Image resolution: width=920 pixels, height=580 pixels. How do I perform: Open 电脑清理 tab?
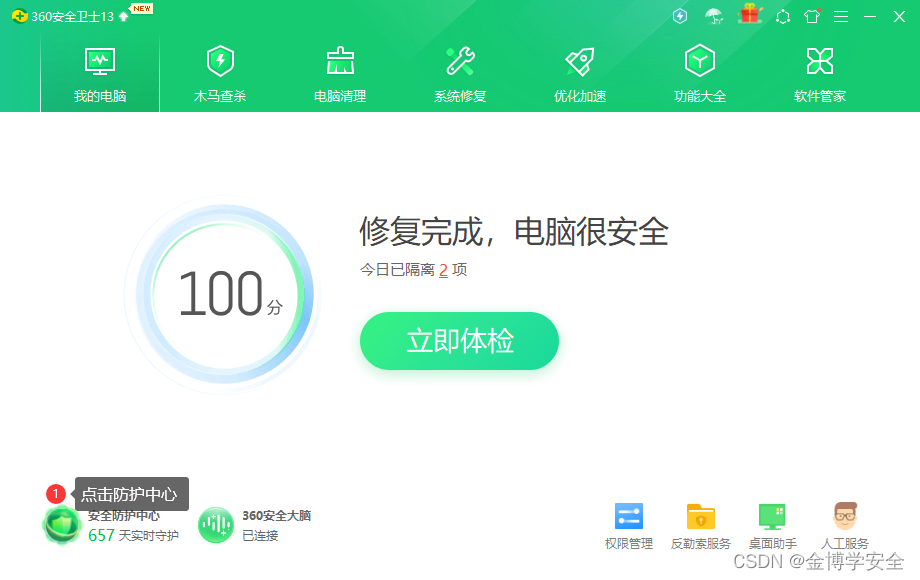(x=340, y=74)
